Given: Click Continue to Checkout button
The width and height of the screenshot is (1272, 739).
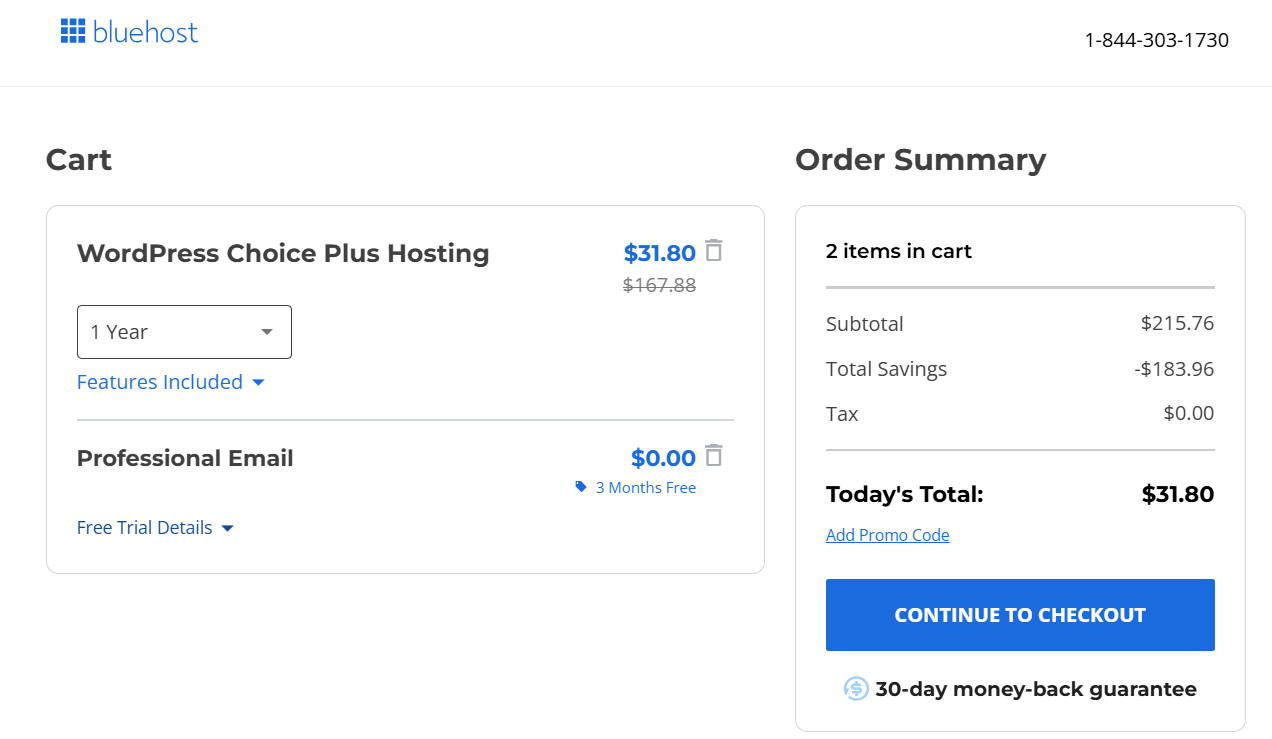Looking at the screenshot, I should [1020, 615].
